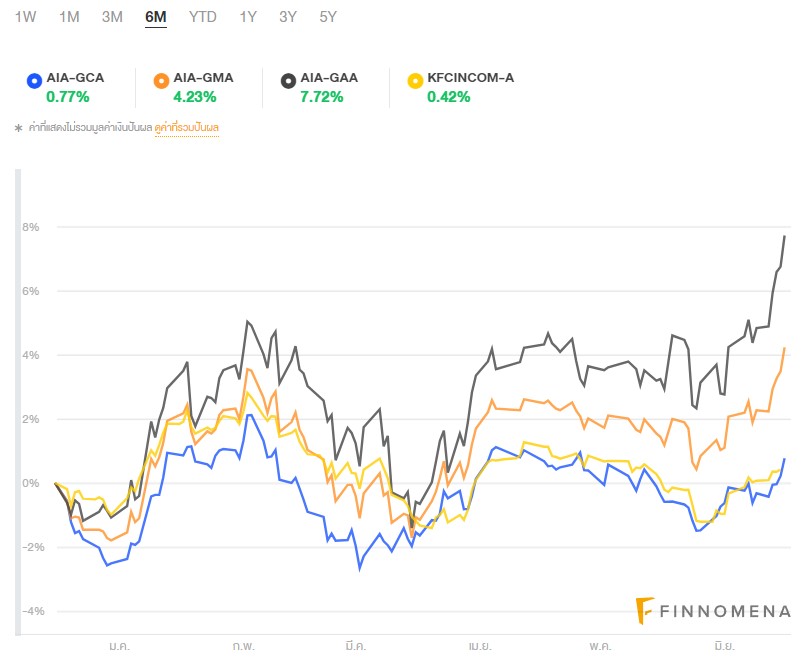Choose the 3M period tab
Image resolution: width=807 pixels, height=662 pixels.
pos(112,17)
